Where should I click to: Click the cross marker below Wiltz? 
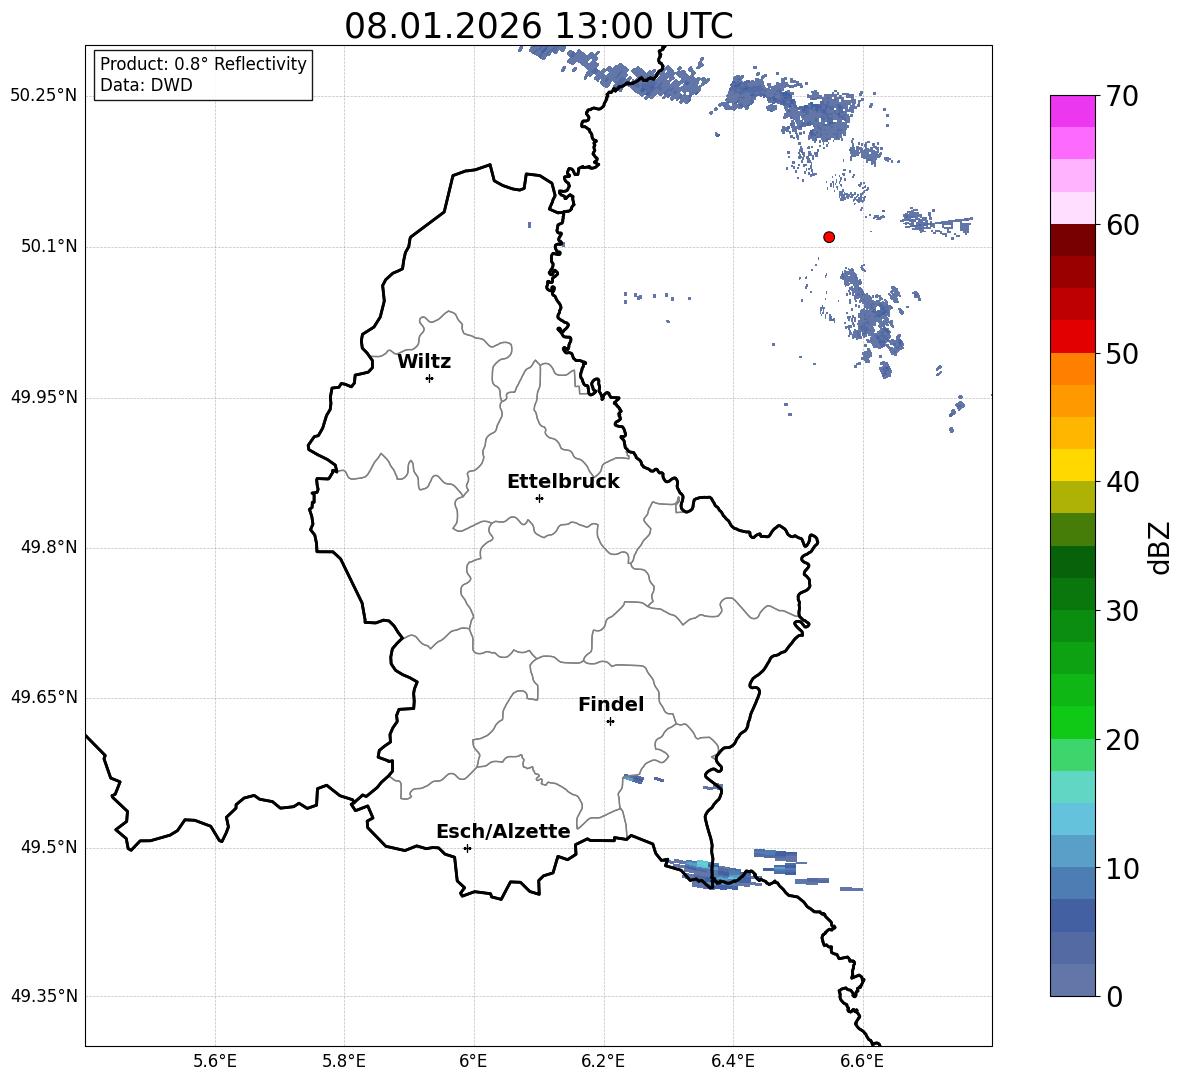coord(430,378)
